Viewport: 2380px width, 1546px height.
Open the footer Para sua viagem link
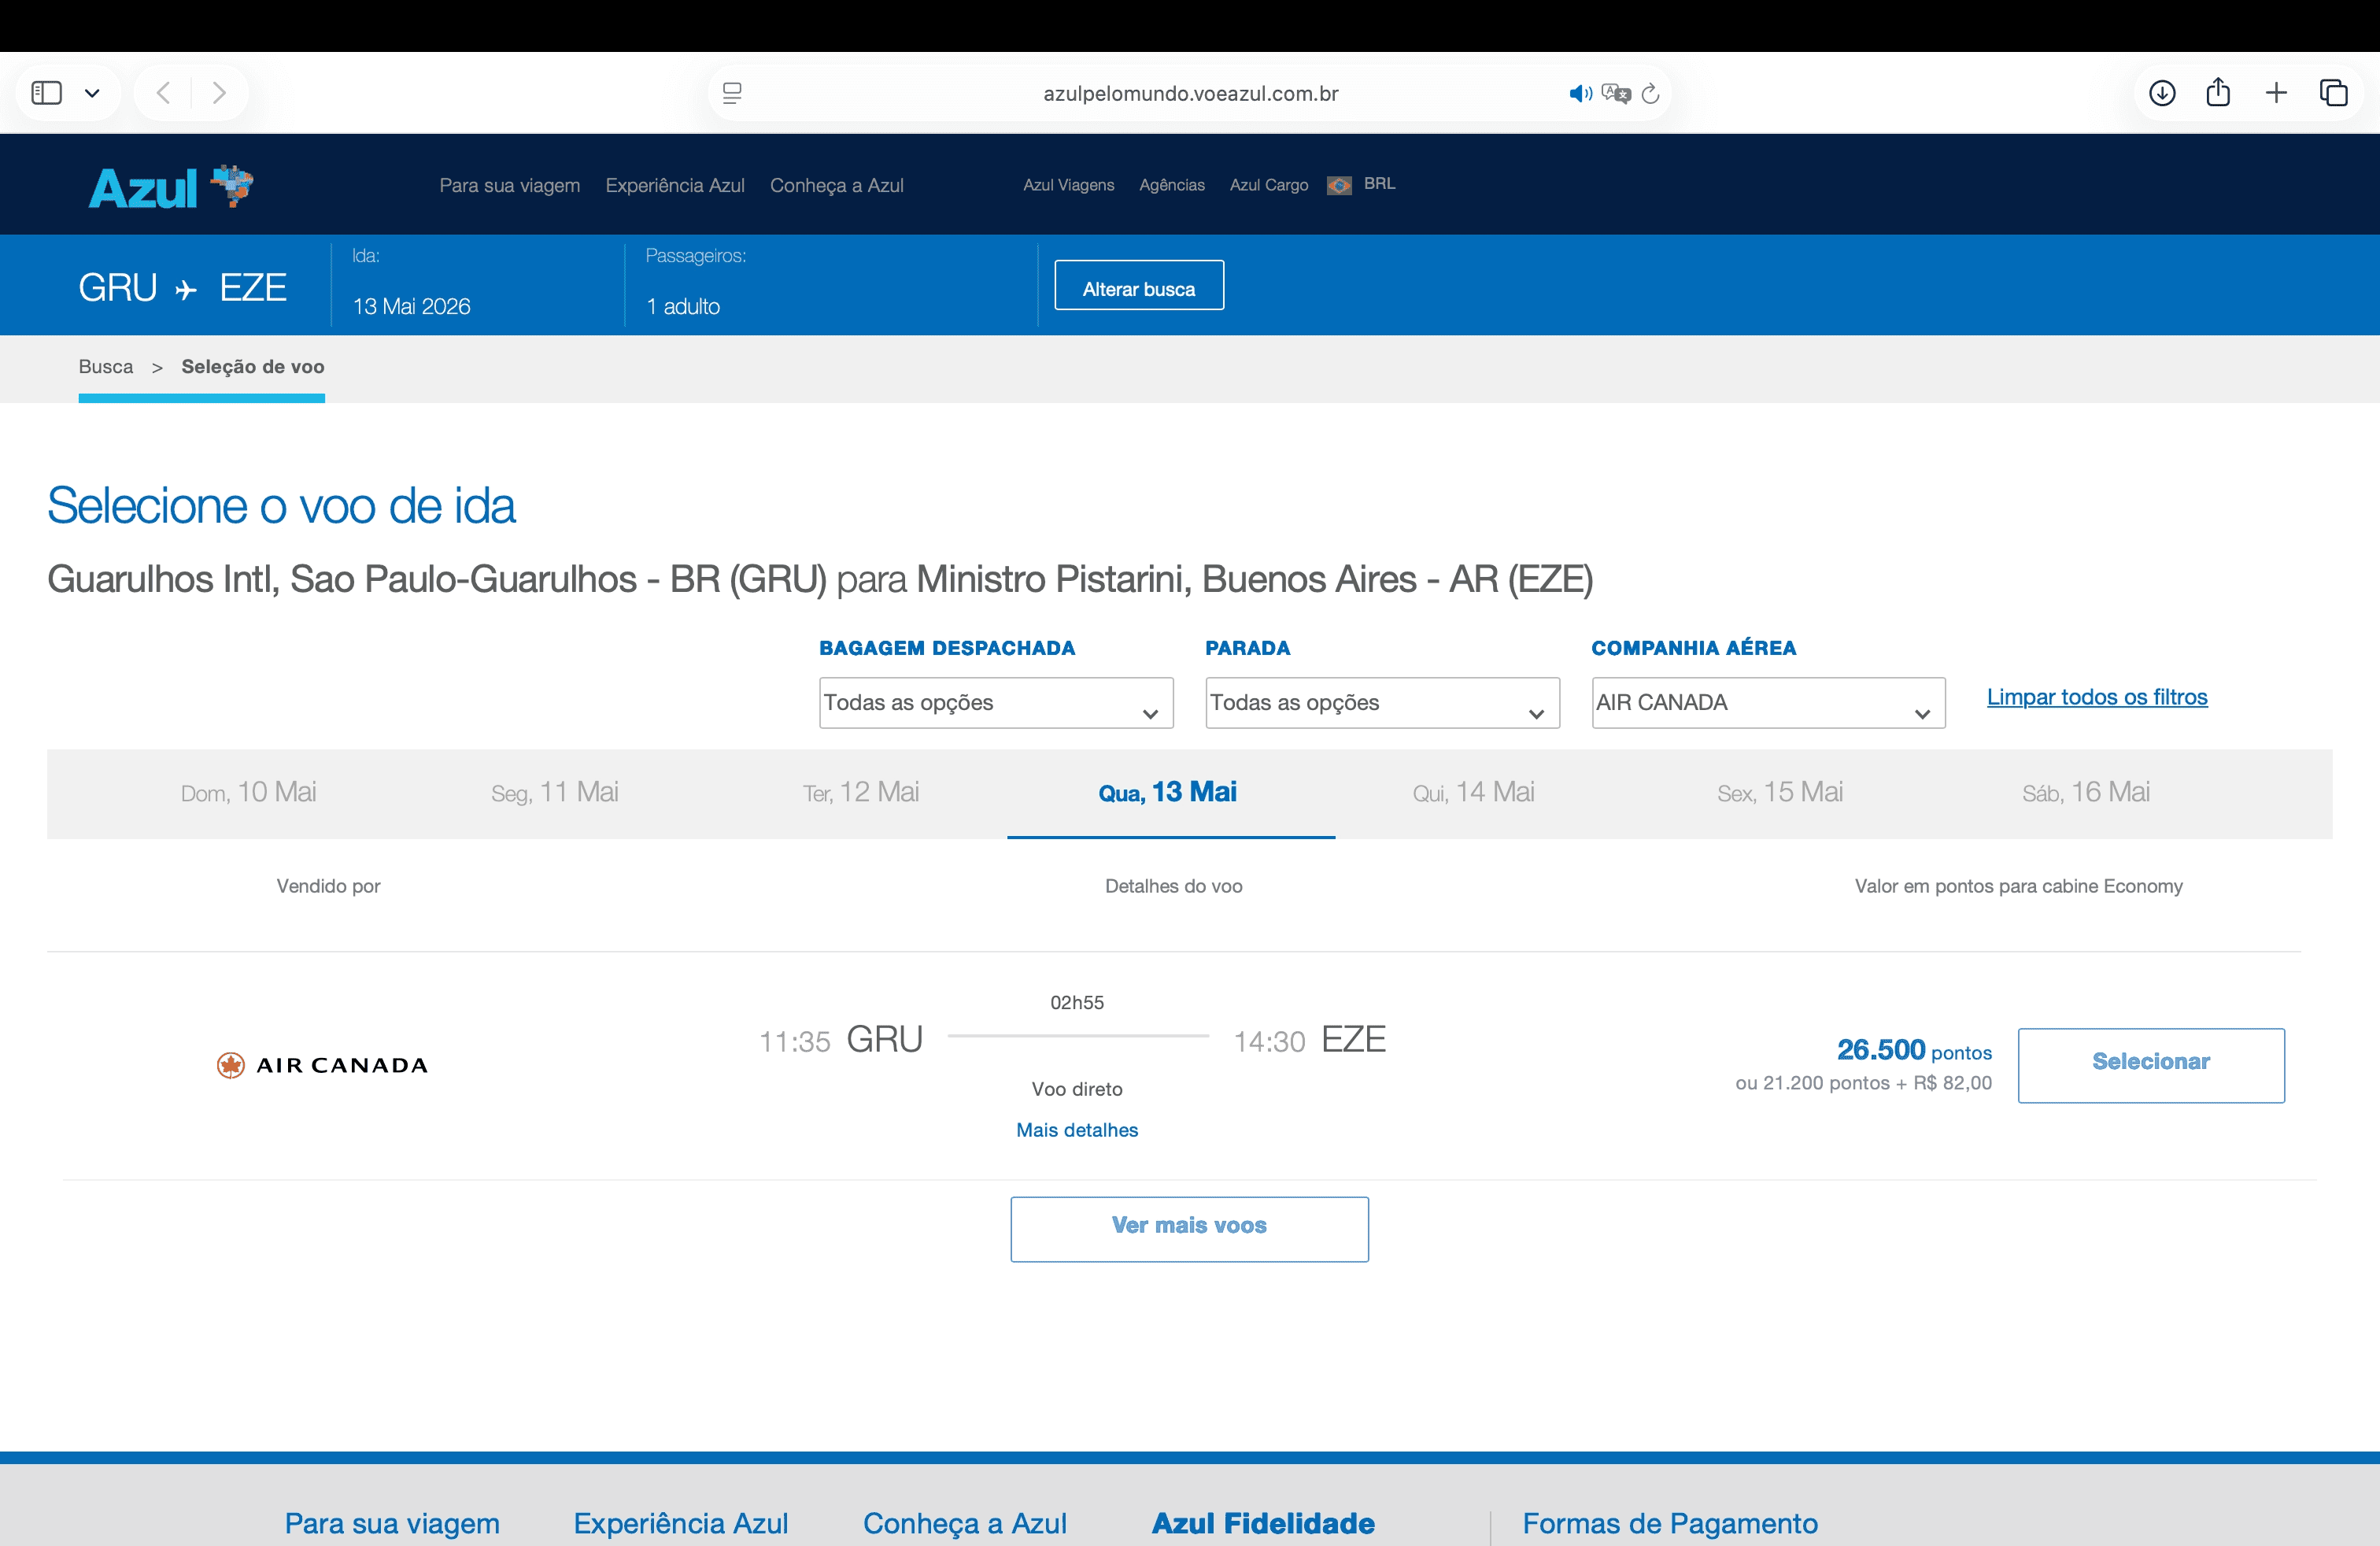point(392,1523)
